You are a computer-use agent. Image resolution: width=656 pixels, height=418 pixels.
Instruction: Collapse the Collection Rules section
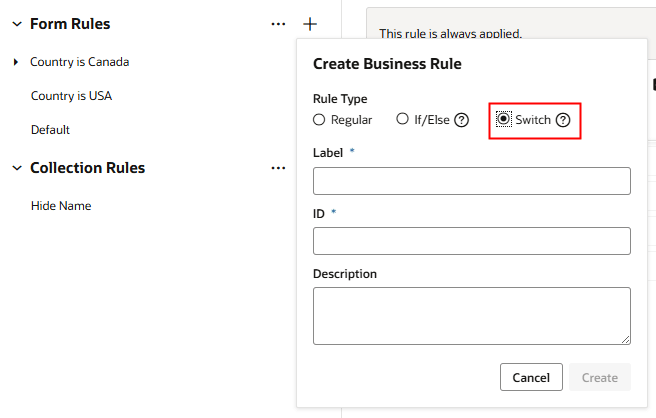point(16,168)
